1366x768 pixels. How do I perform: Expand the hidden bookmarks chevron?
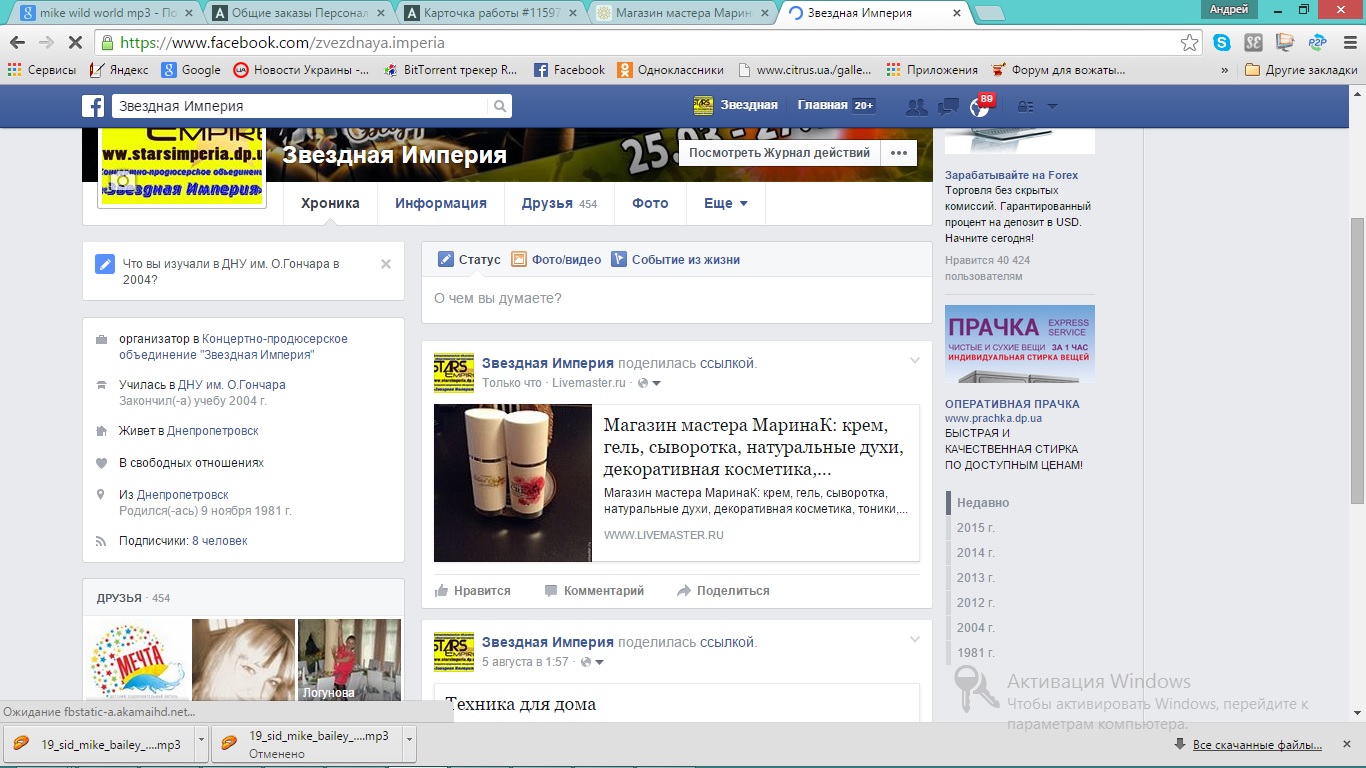[1225, 70]
